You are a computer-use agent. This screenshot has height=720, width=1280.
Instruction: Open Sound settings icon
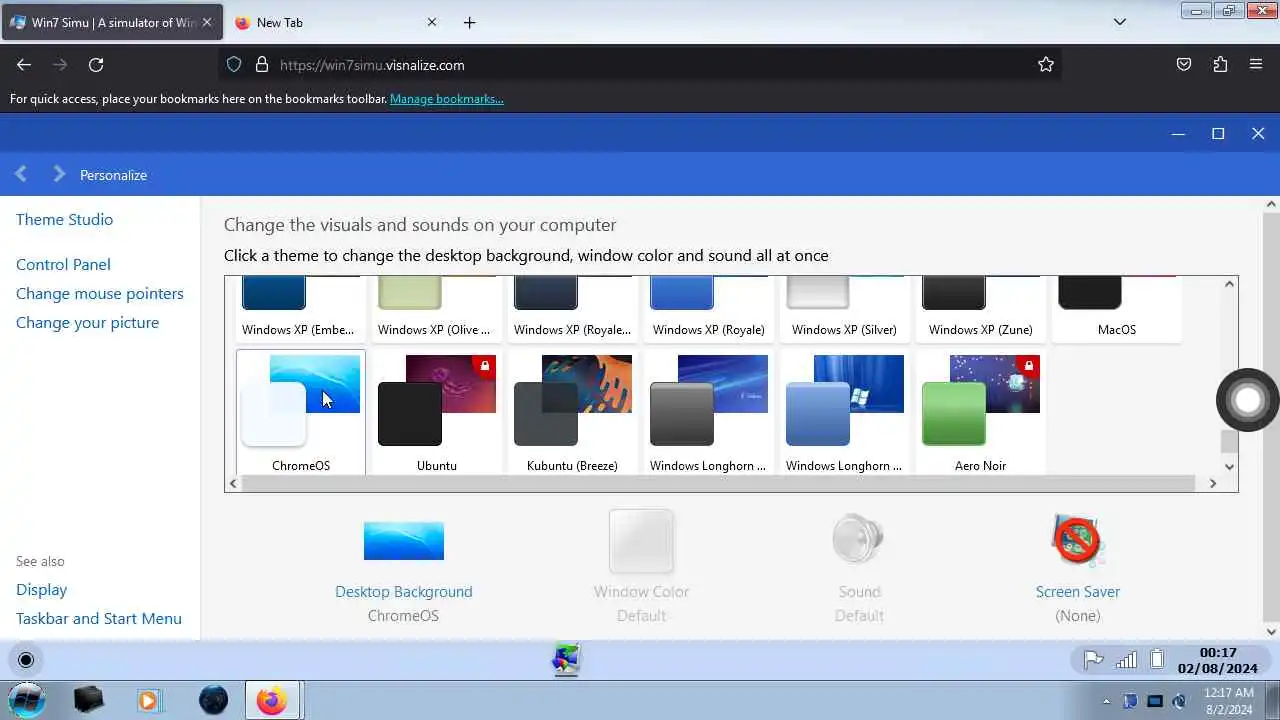tap(859, 539)
